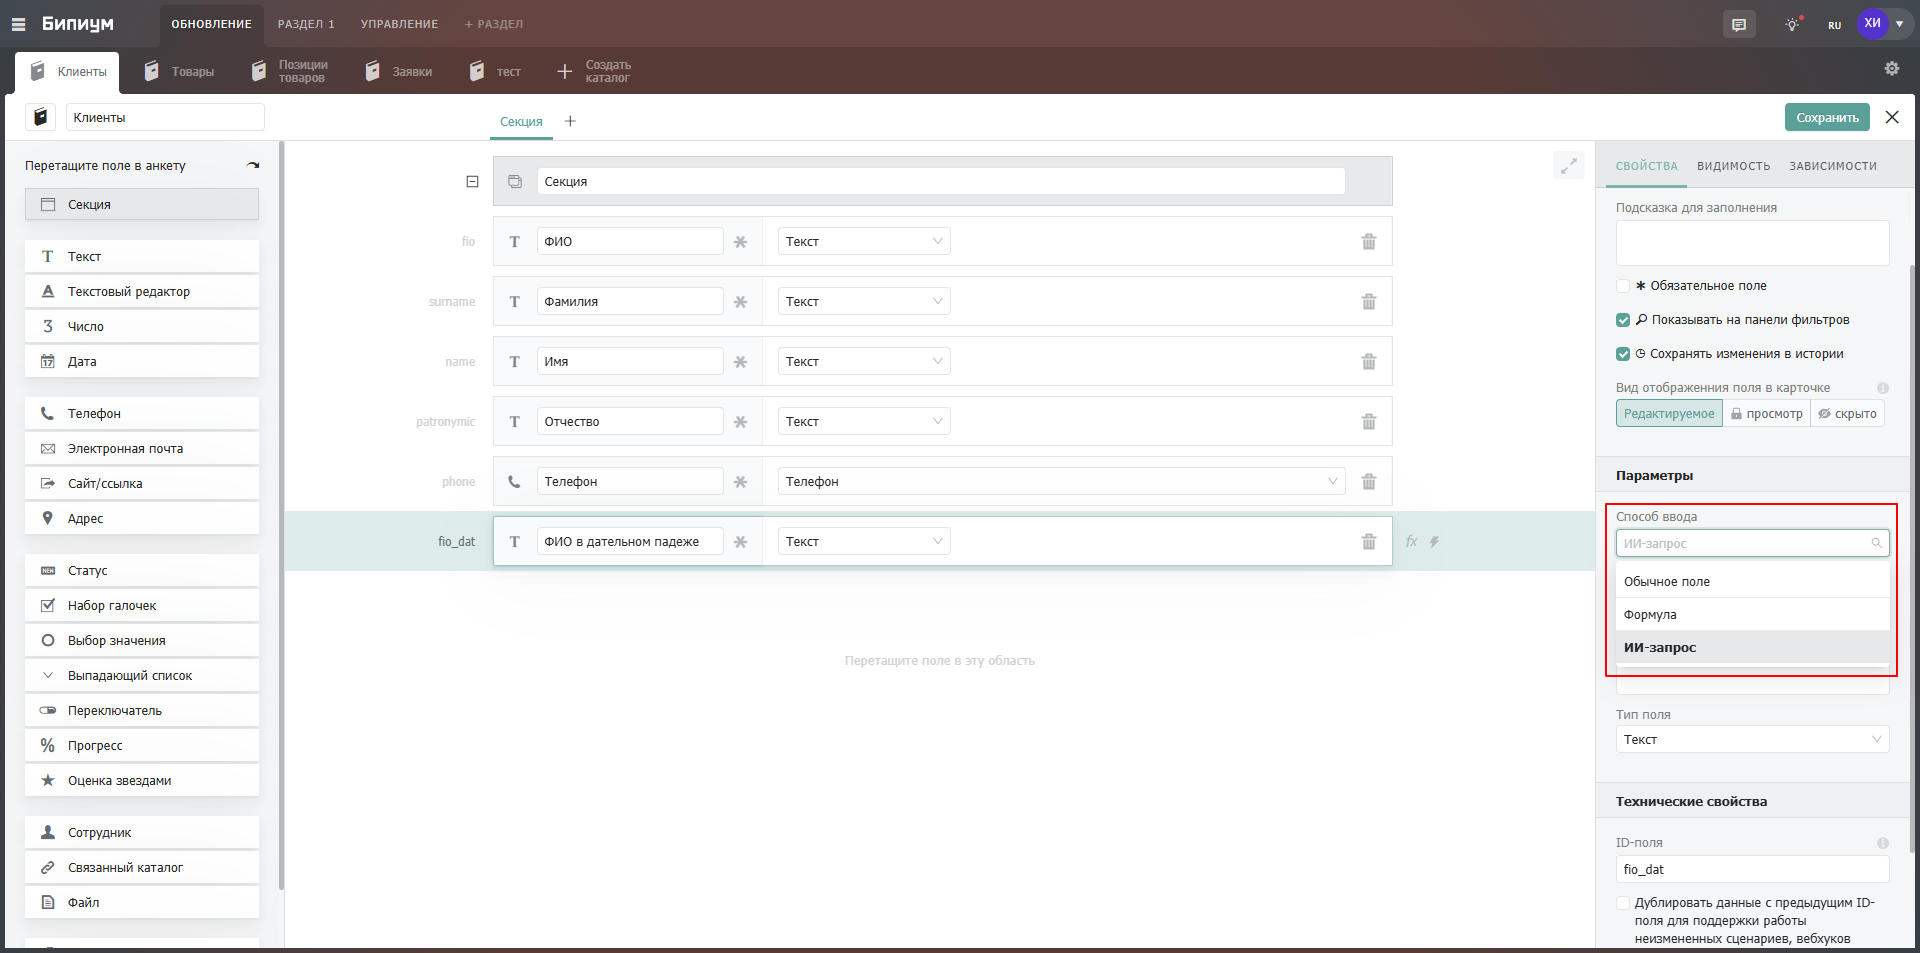The width and height of the screenshot is (1920, 953).
Task: Choose Формула in input method list
Action: click(x=1650, y=615)
